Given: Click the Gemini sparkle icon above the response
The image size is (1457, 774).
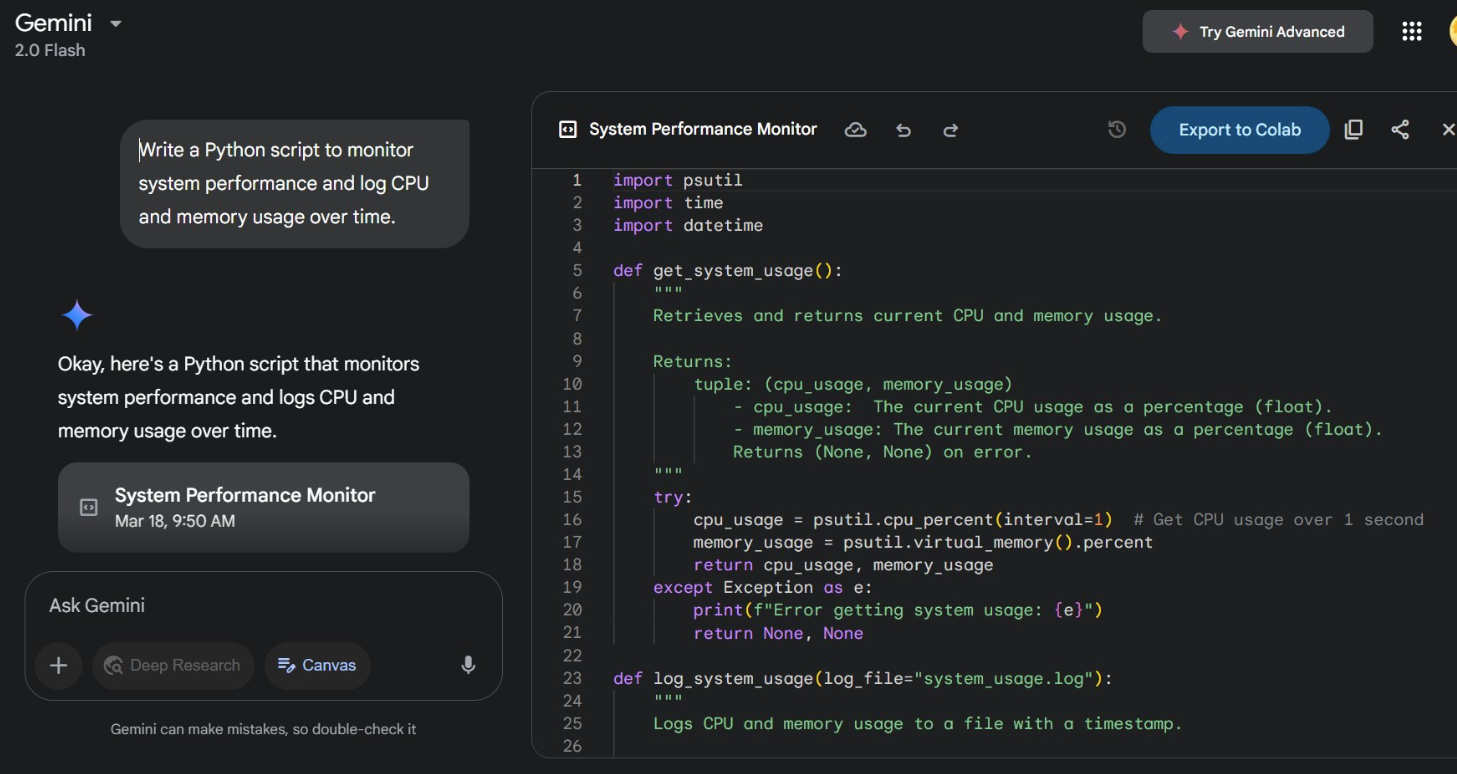Looking at the screenshot, I should tap(77, 316).
